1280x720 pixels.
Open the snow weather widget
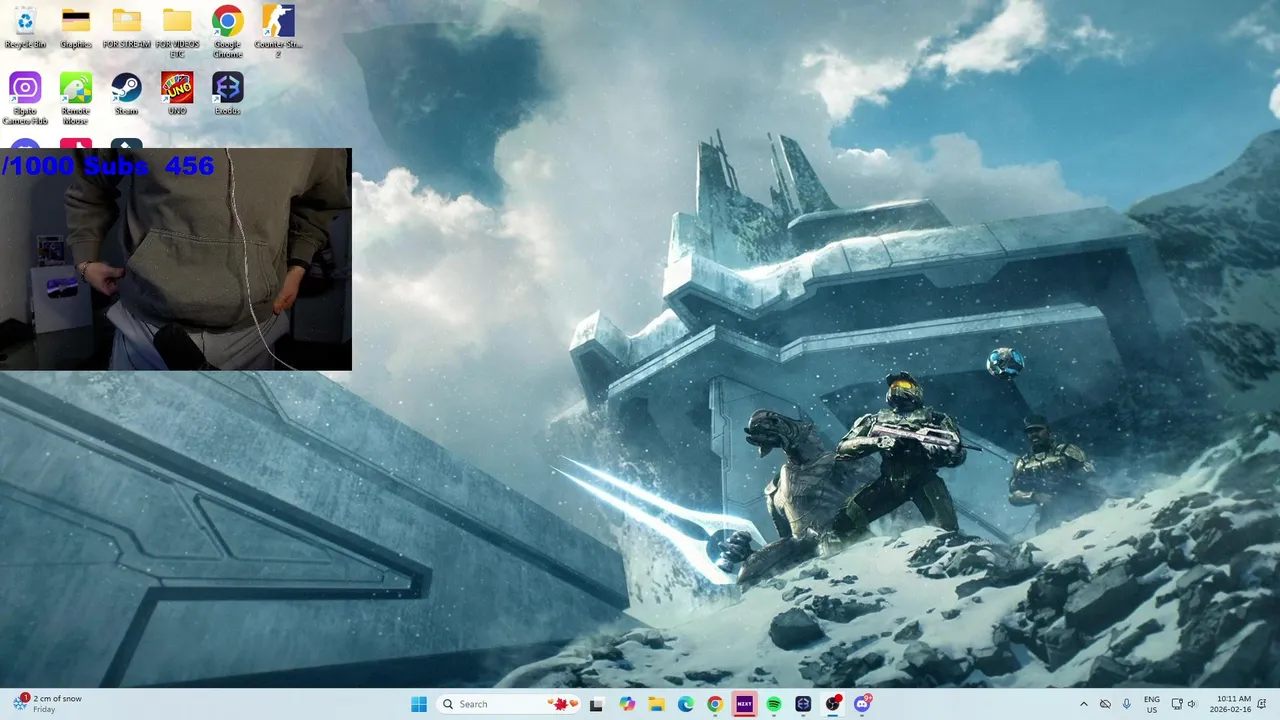48,704
